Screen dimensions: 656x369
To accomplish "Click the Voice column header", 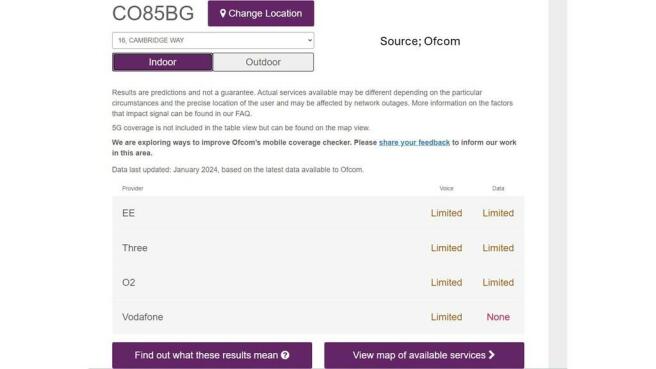I will pos(446,188).
